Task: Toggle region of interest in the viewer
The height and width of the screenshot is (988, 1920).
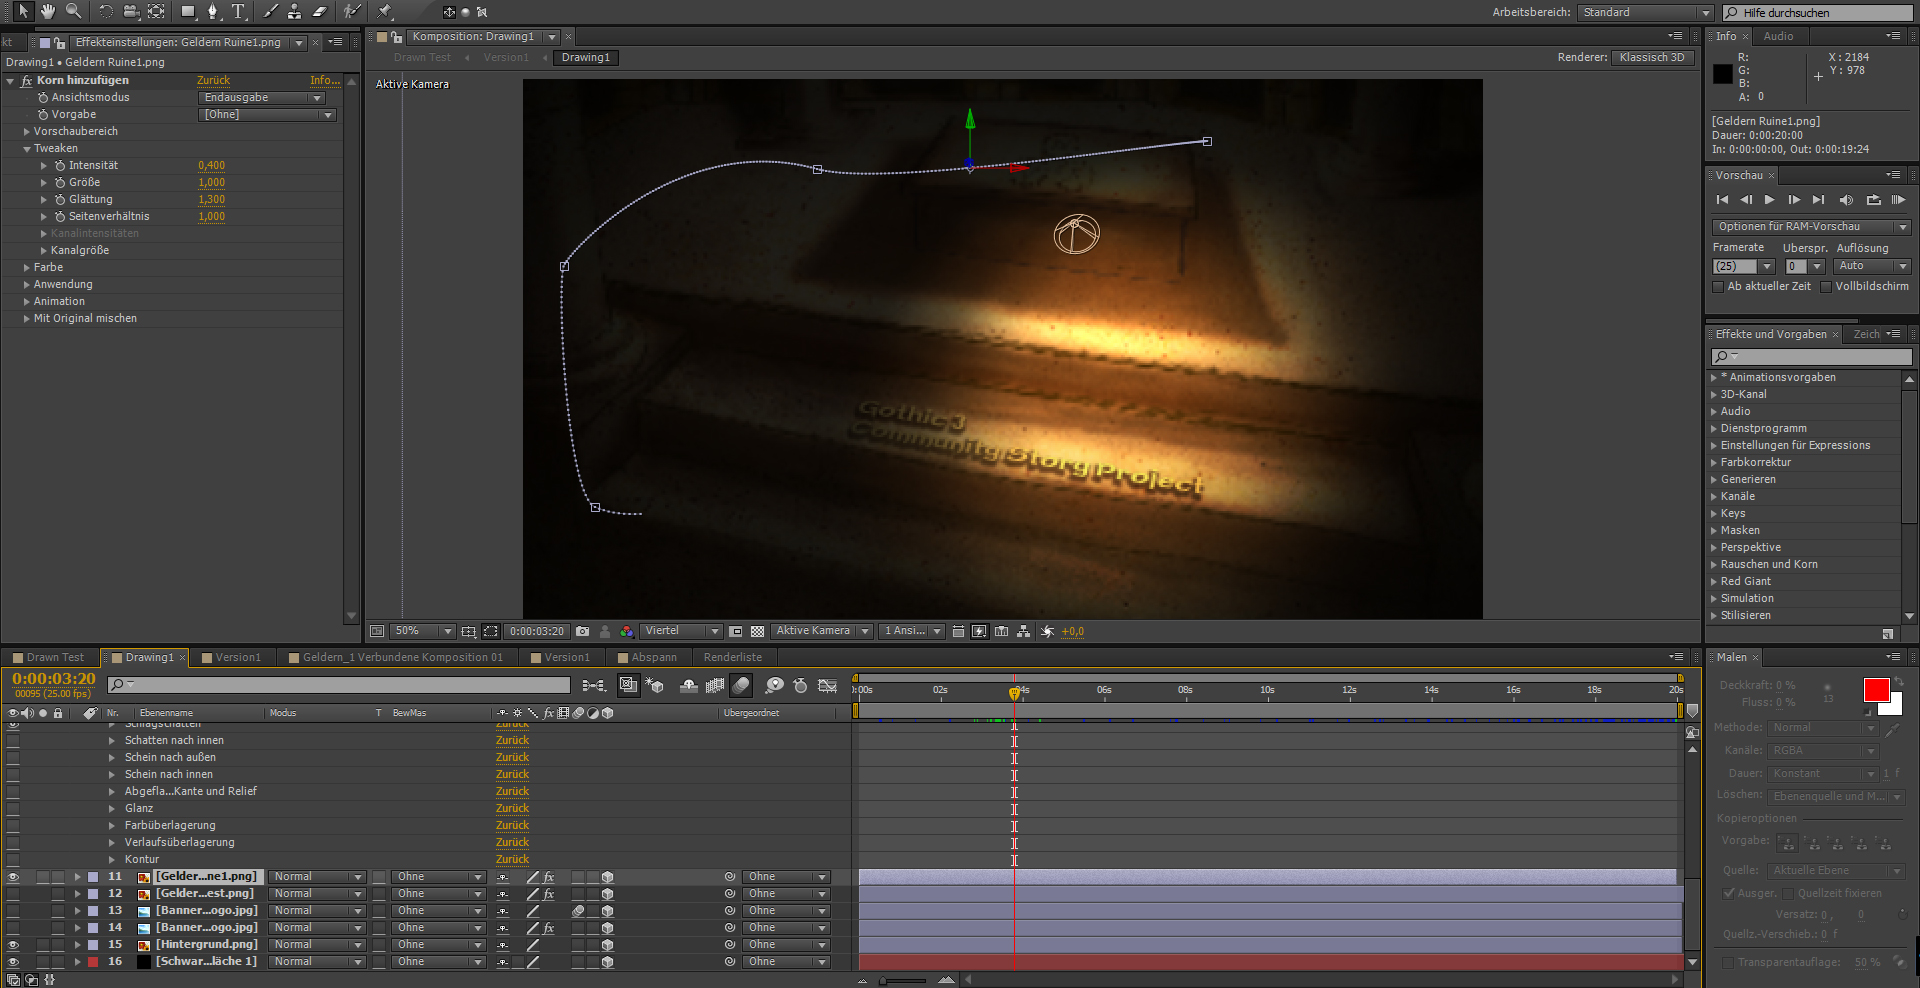Action: [x=735, y=631]
